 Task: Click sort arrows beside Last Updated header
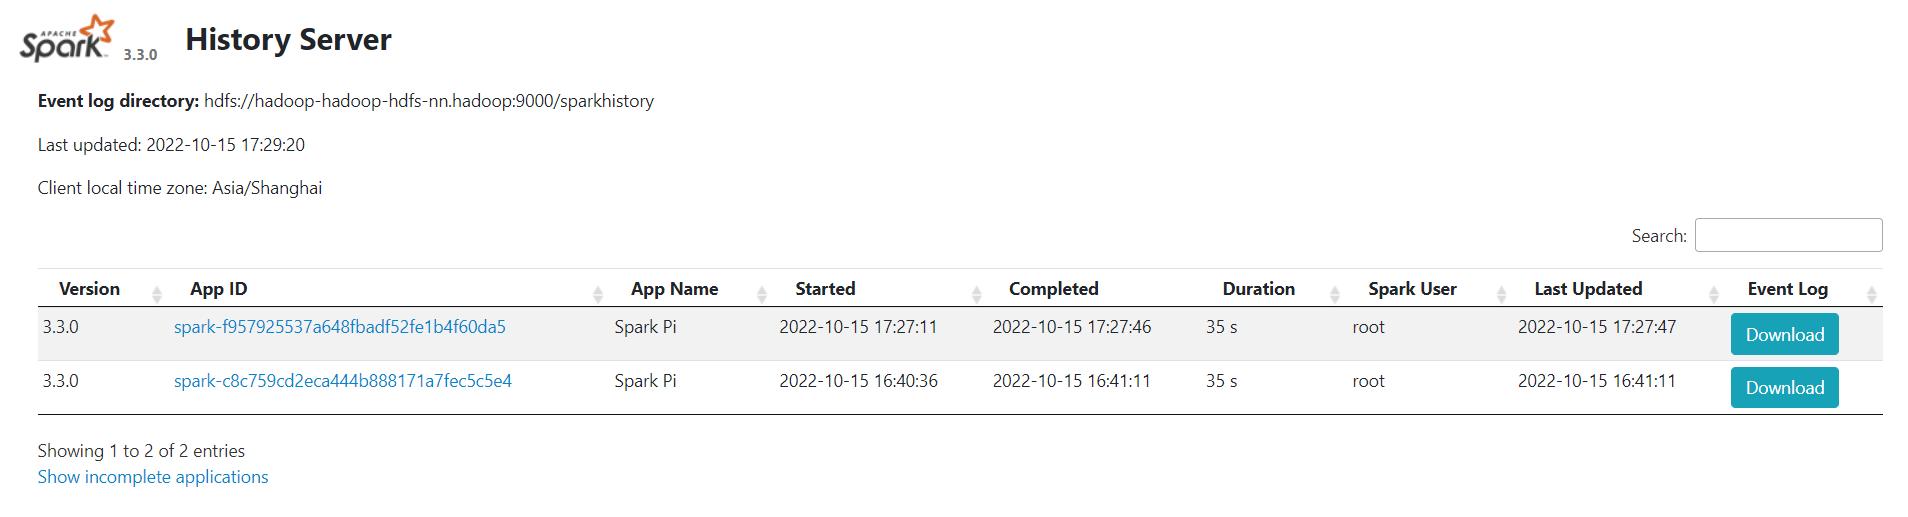(x=1714, y=293)
